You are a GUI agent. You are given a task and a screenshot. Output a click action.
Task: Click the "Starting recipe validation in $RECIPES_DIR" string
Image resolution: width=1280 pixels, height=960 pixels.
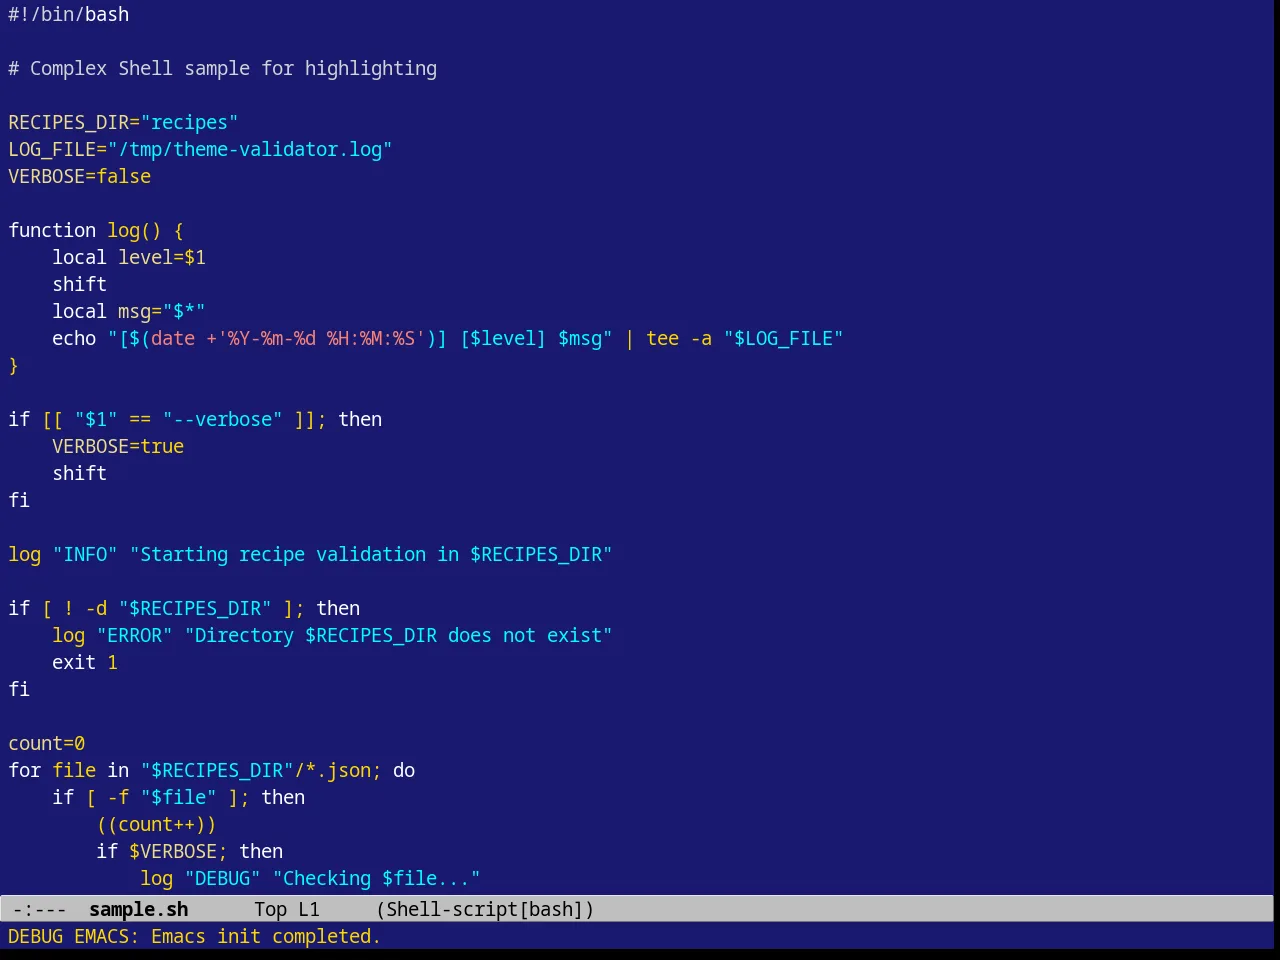pyautogui.click(x=371, y=554)
